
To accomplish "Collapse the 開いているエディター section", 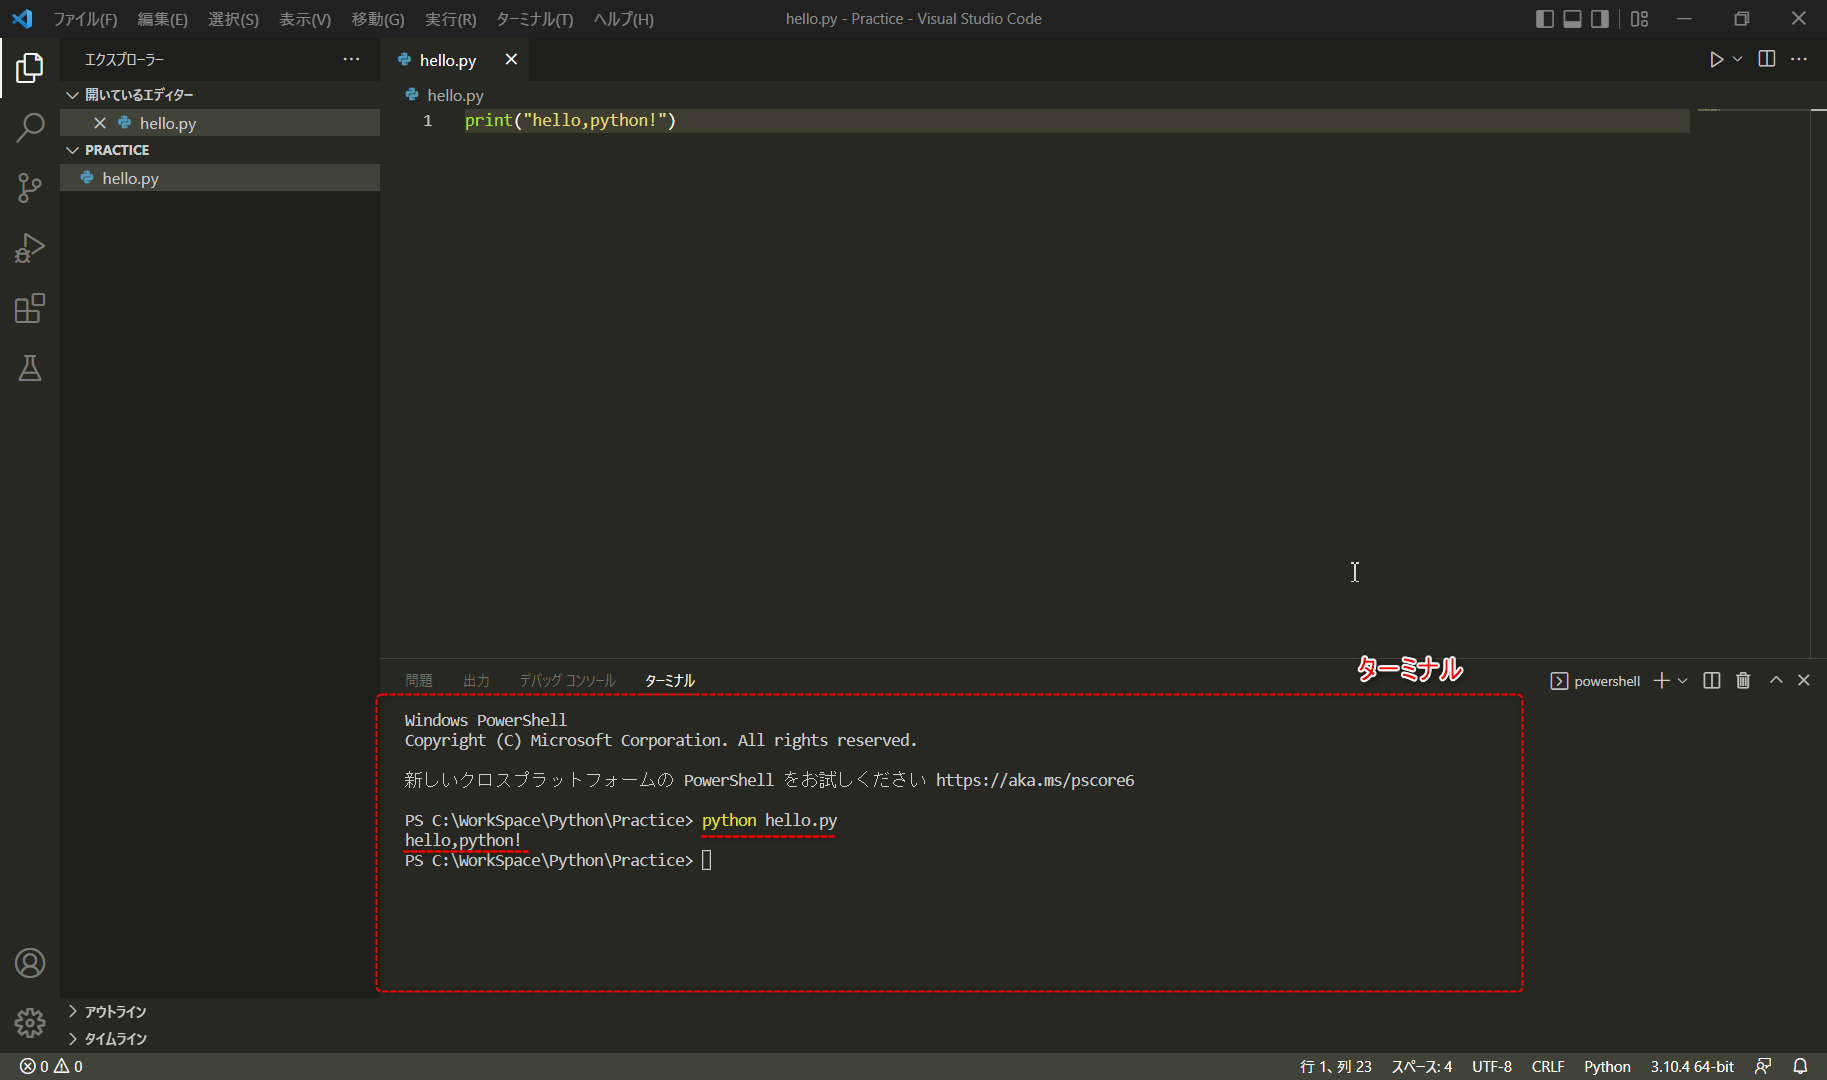I will click(220, 95).
